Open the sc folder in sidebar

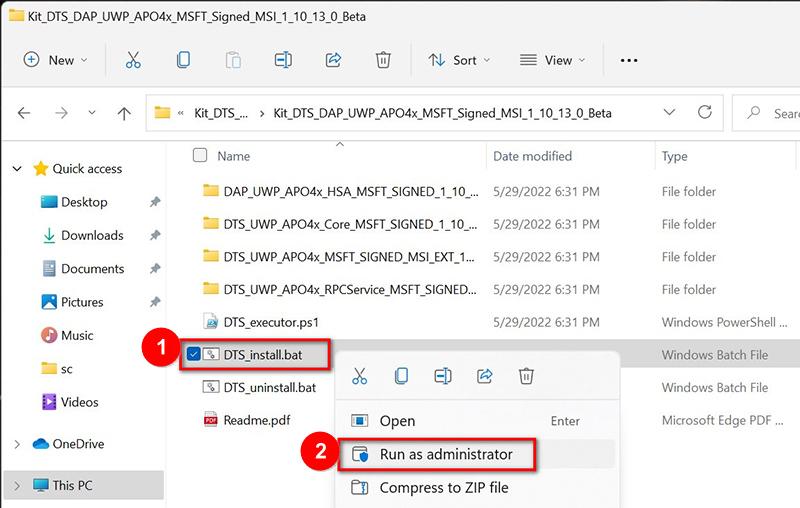(x=67, y=369)
